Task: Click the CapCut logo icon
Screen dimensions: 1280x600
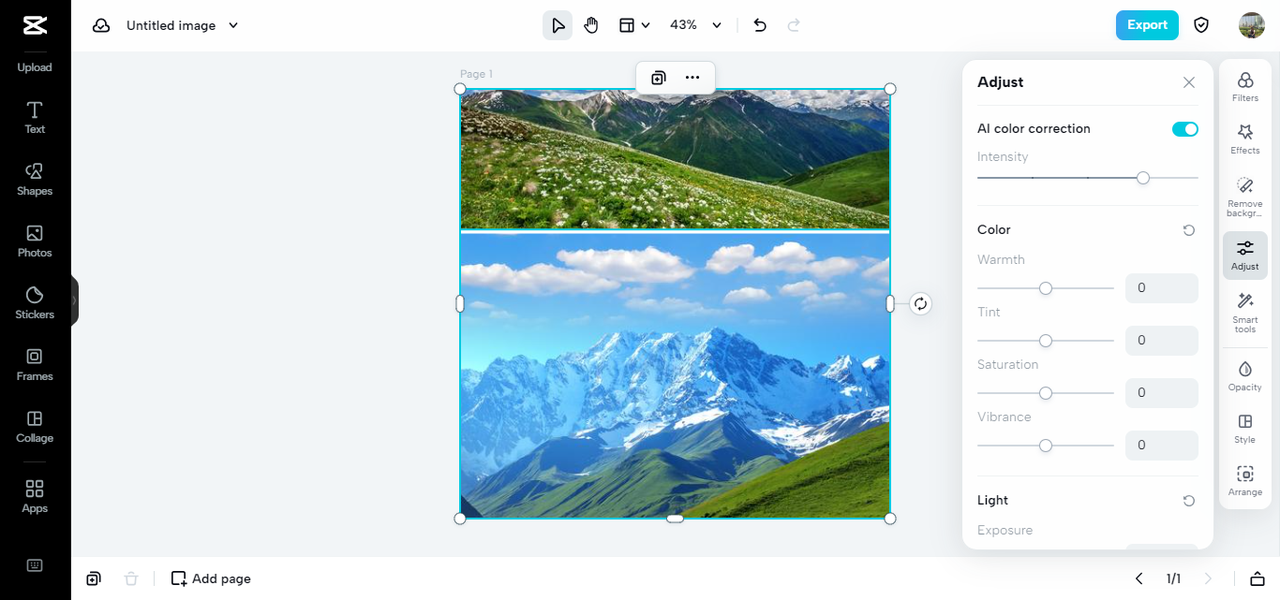Action: 35,25
